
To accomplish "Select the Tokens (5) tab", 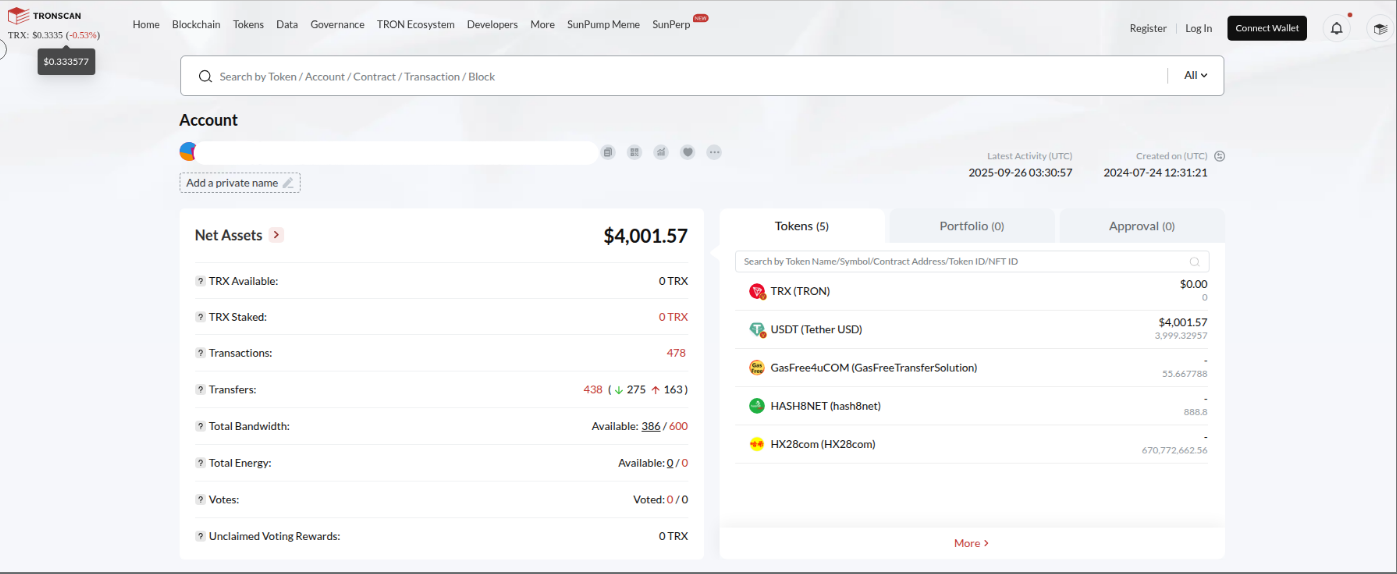I will coord(802,226).
